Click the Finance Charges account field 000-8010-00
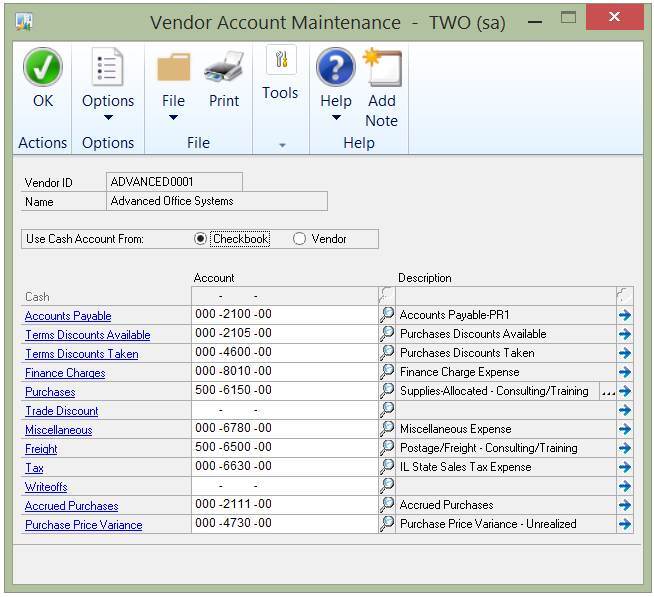The image size is (654, 597). click(x=285, y=372)
